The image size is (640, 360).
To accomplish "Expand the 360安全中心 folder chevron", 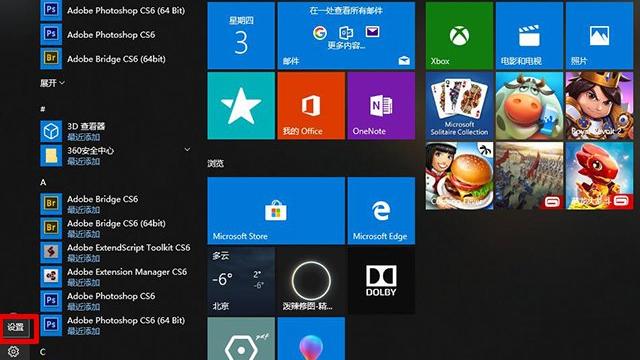I will pos(187,150).
